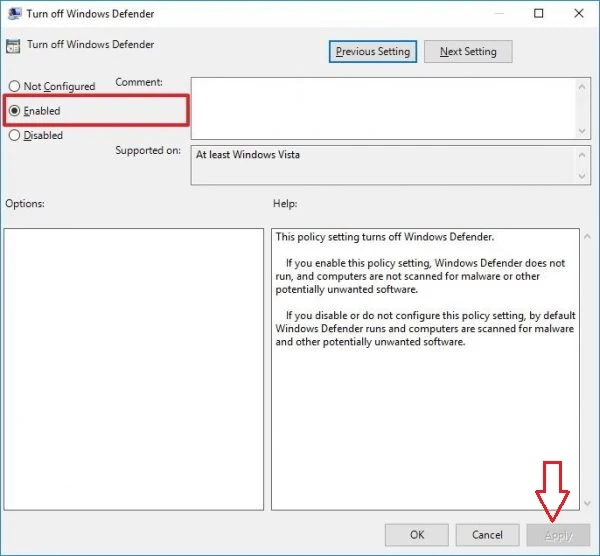Click the "At least Windows Vista" text
This screenshot has height=556, width=600.
[x=248, y=155]
